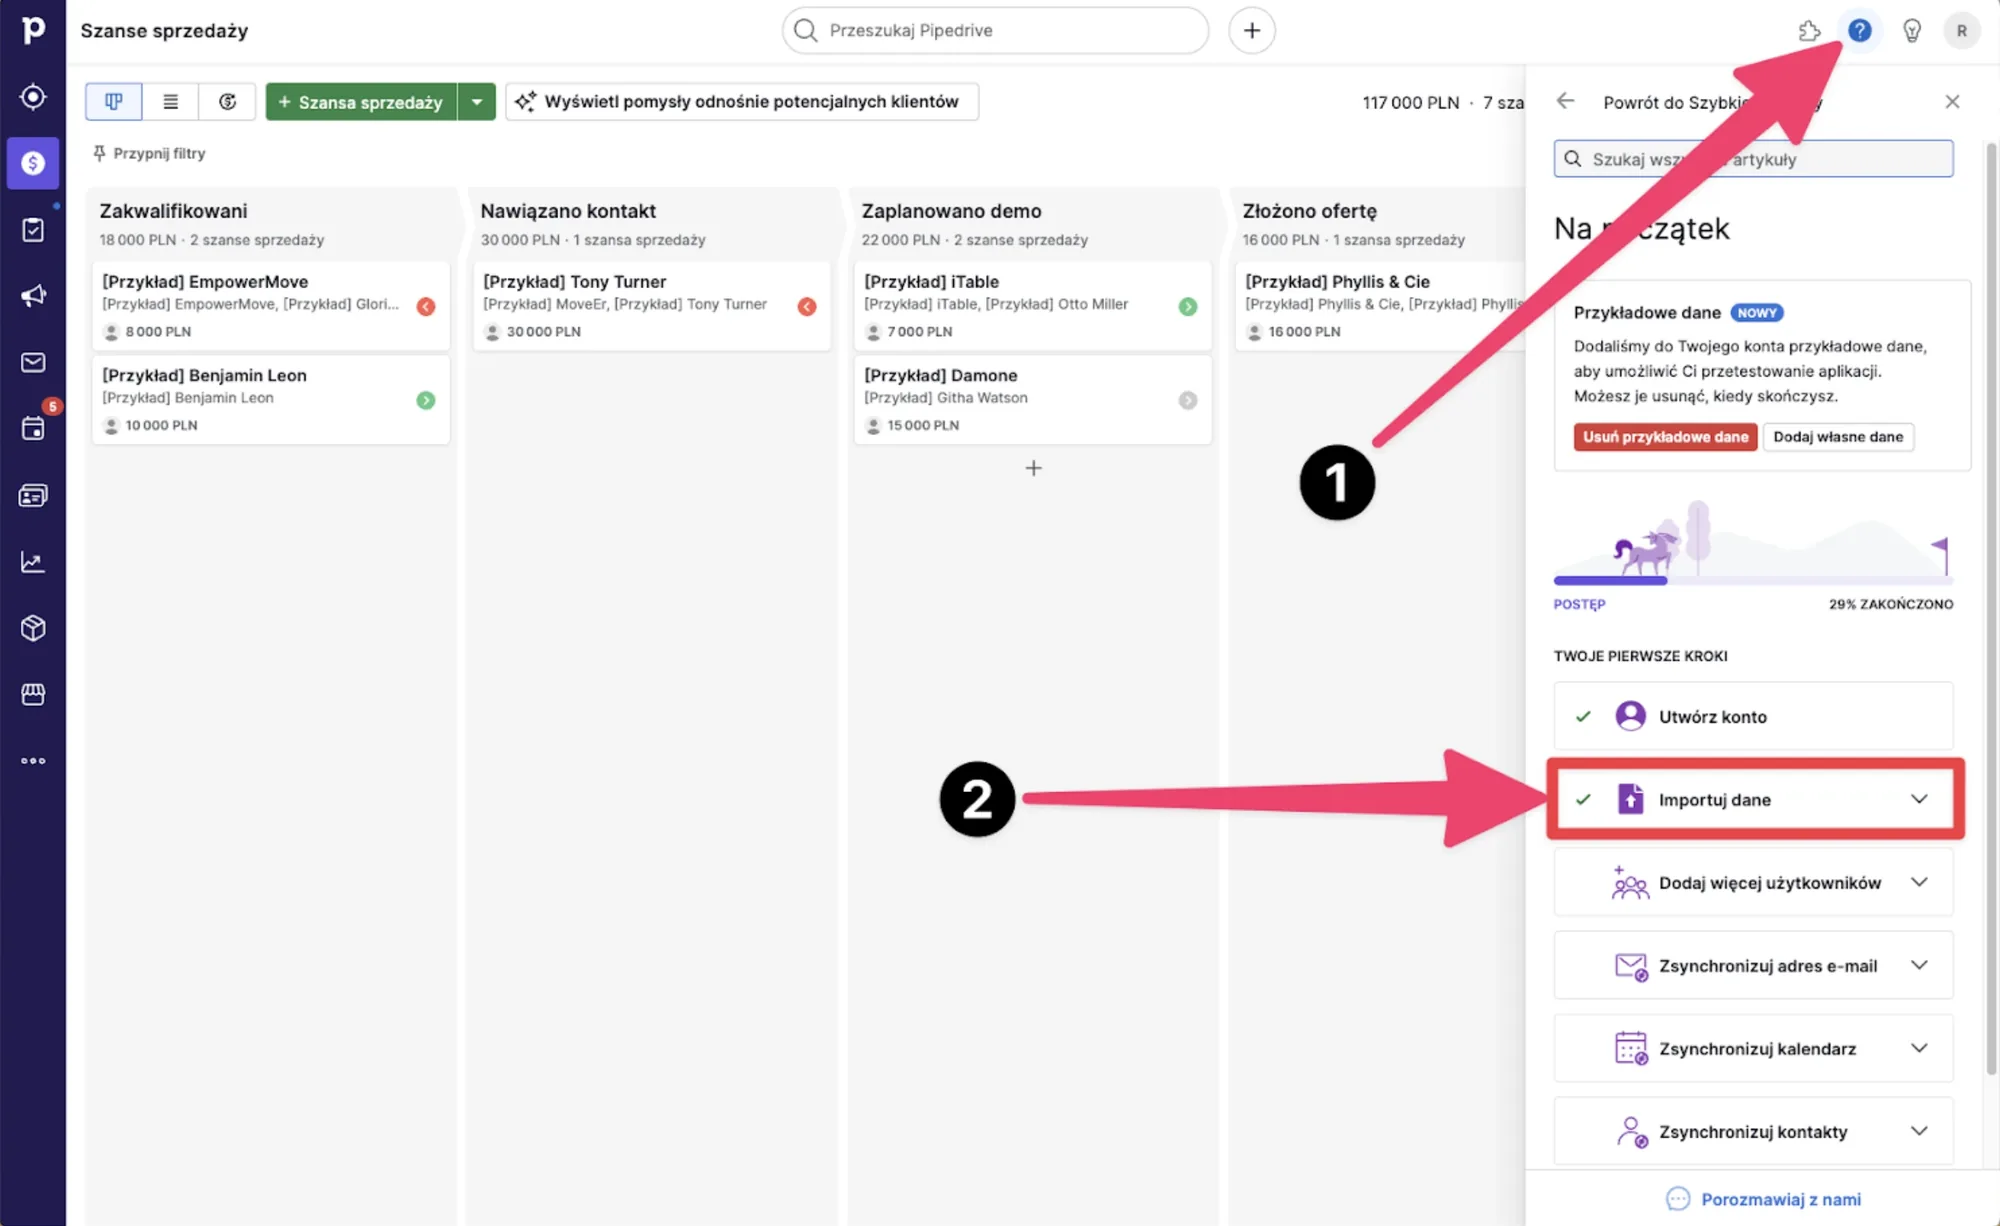This screenshot has height=1226, width=2000.
Task: Click the green Szansa sprzedaży button
Action: 361,102
